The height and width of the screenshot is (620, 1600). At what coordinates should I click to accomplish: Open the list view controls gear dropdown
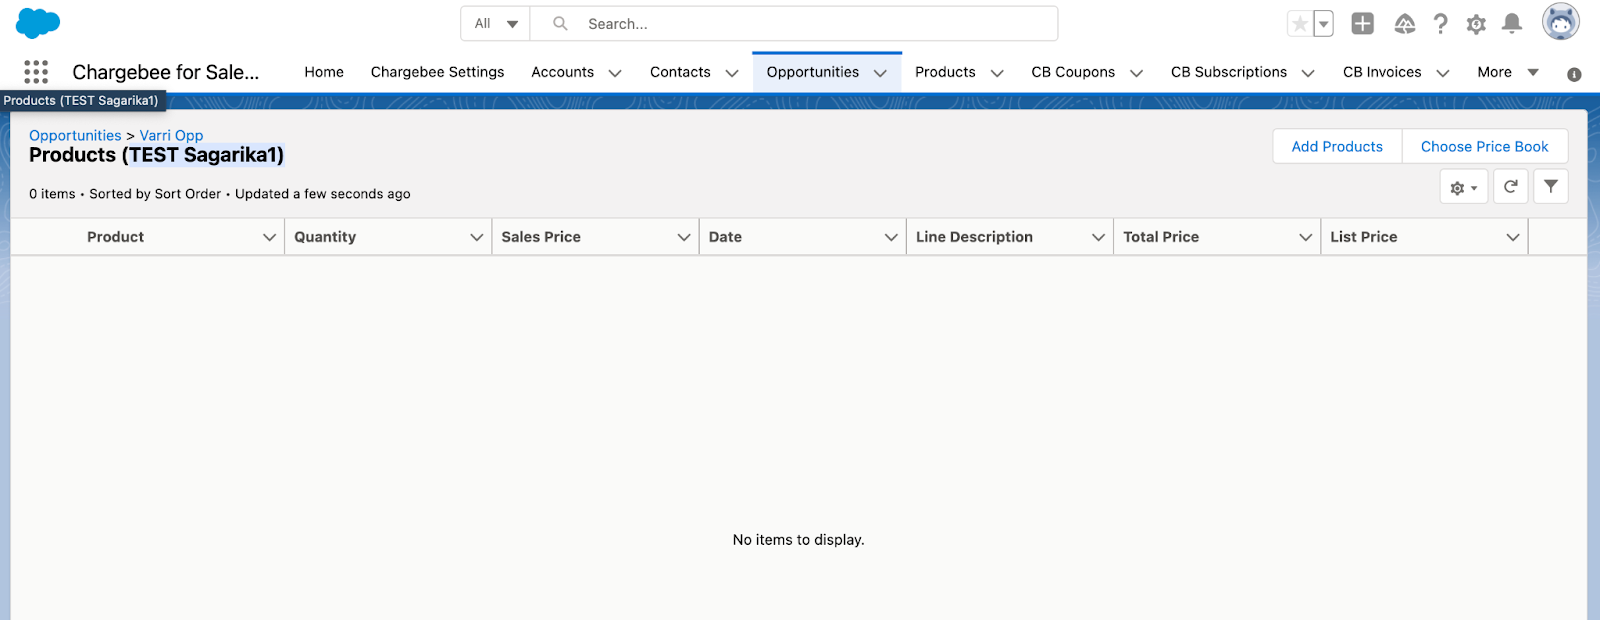[1464, 187]
